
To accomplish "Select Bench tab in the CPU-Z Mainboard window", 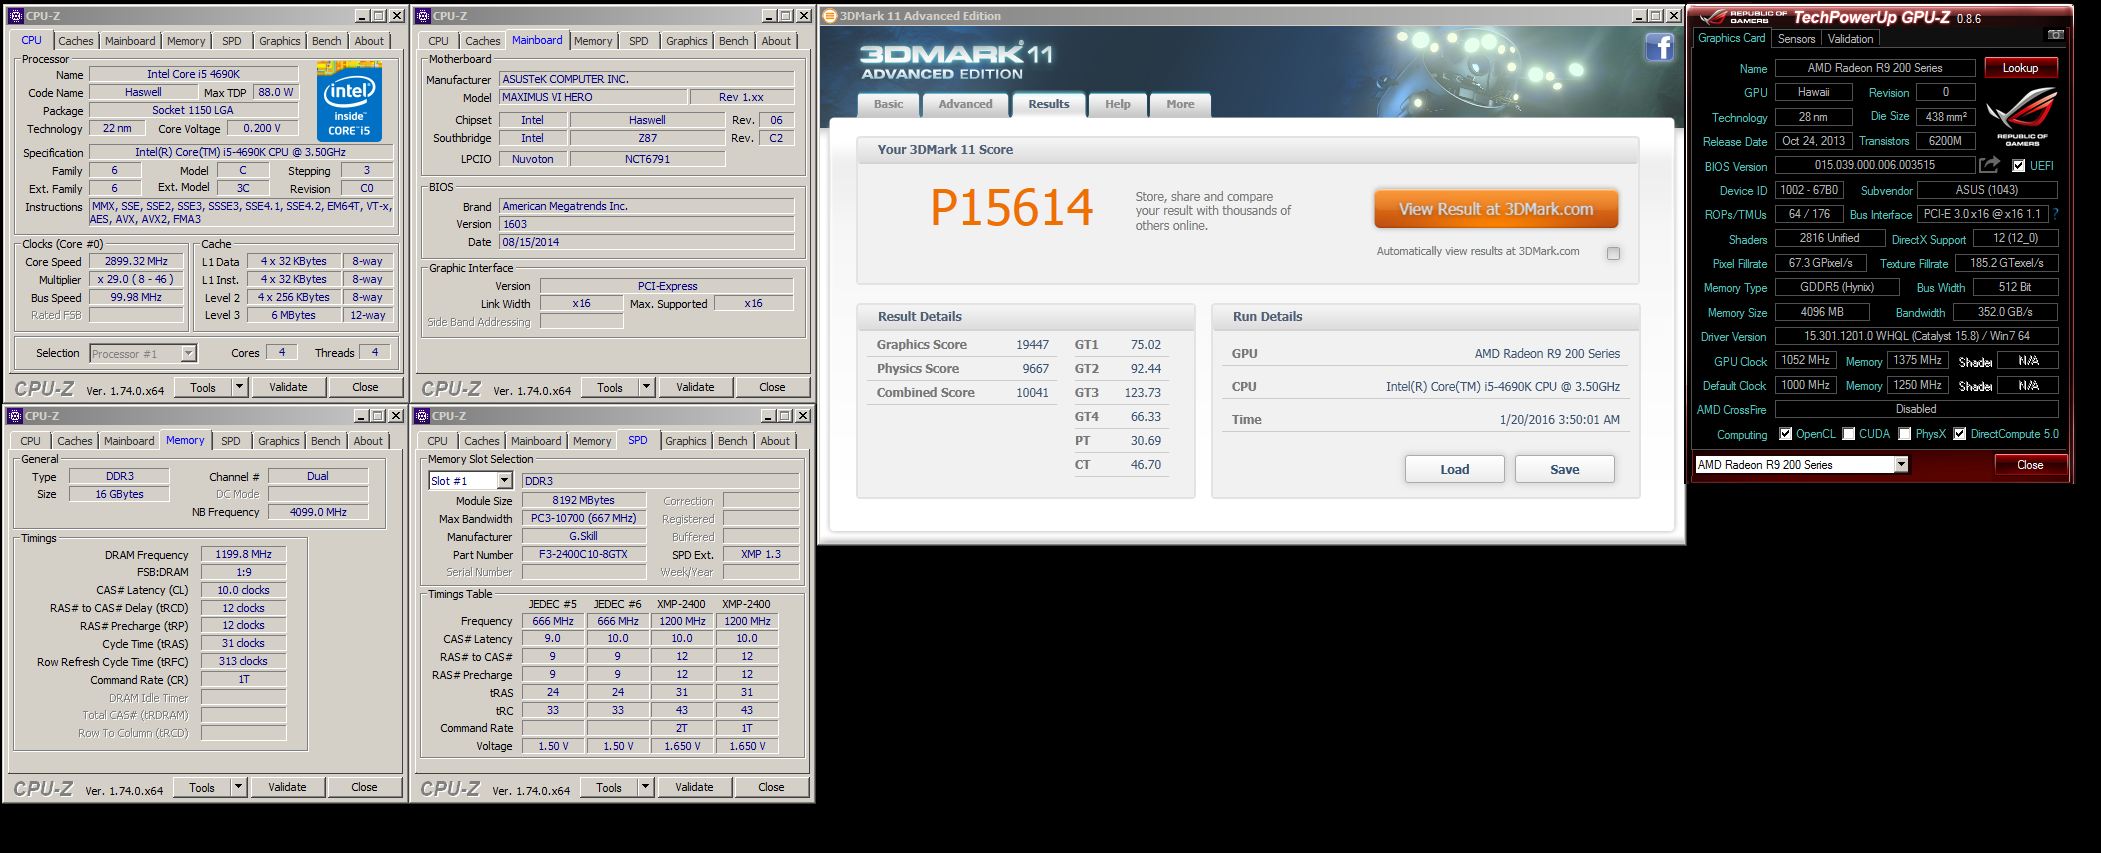I will [x=733, y=41].
